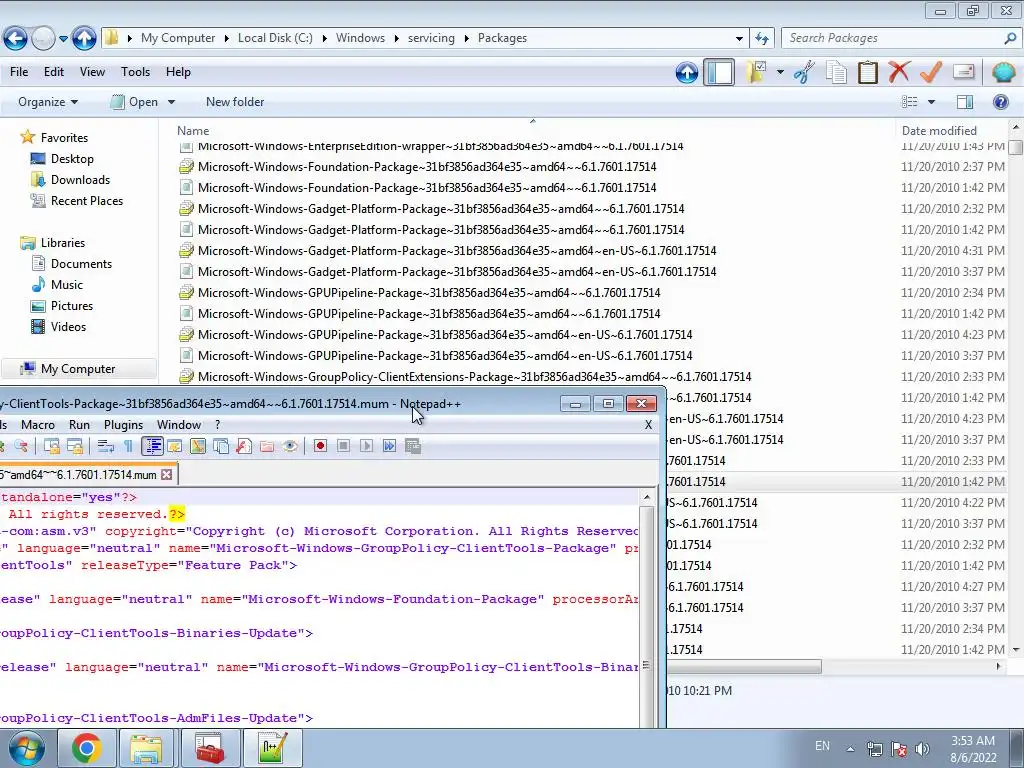Select My Computer in navigation pane

(78, 369)
